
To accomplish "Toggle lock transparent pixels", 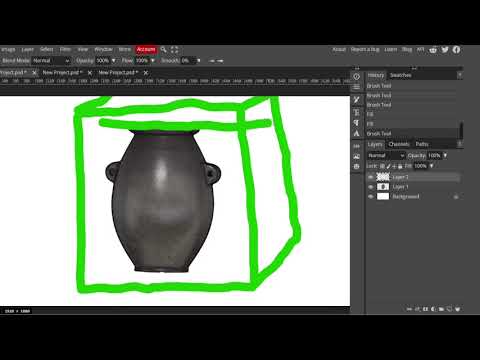I will coord(382,166).
